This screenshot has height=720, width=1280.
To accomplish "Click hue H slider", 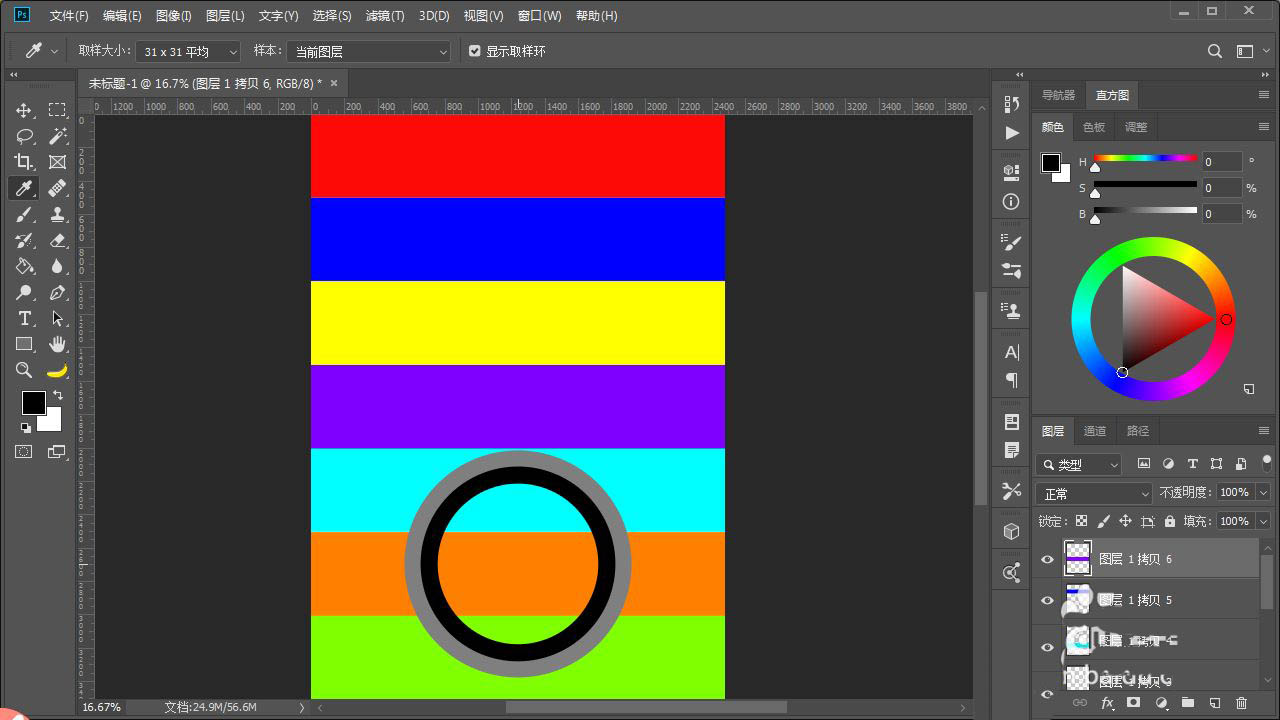I will click(1145, 158).
